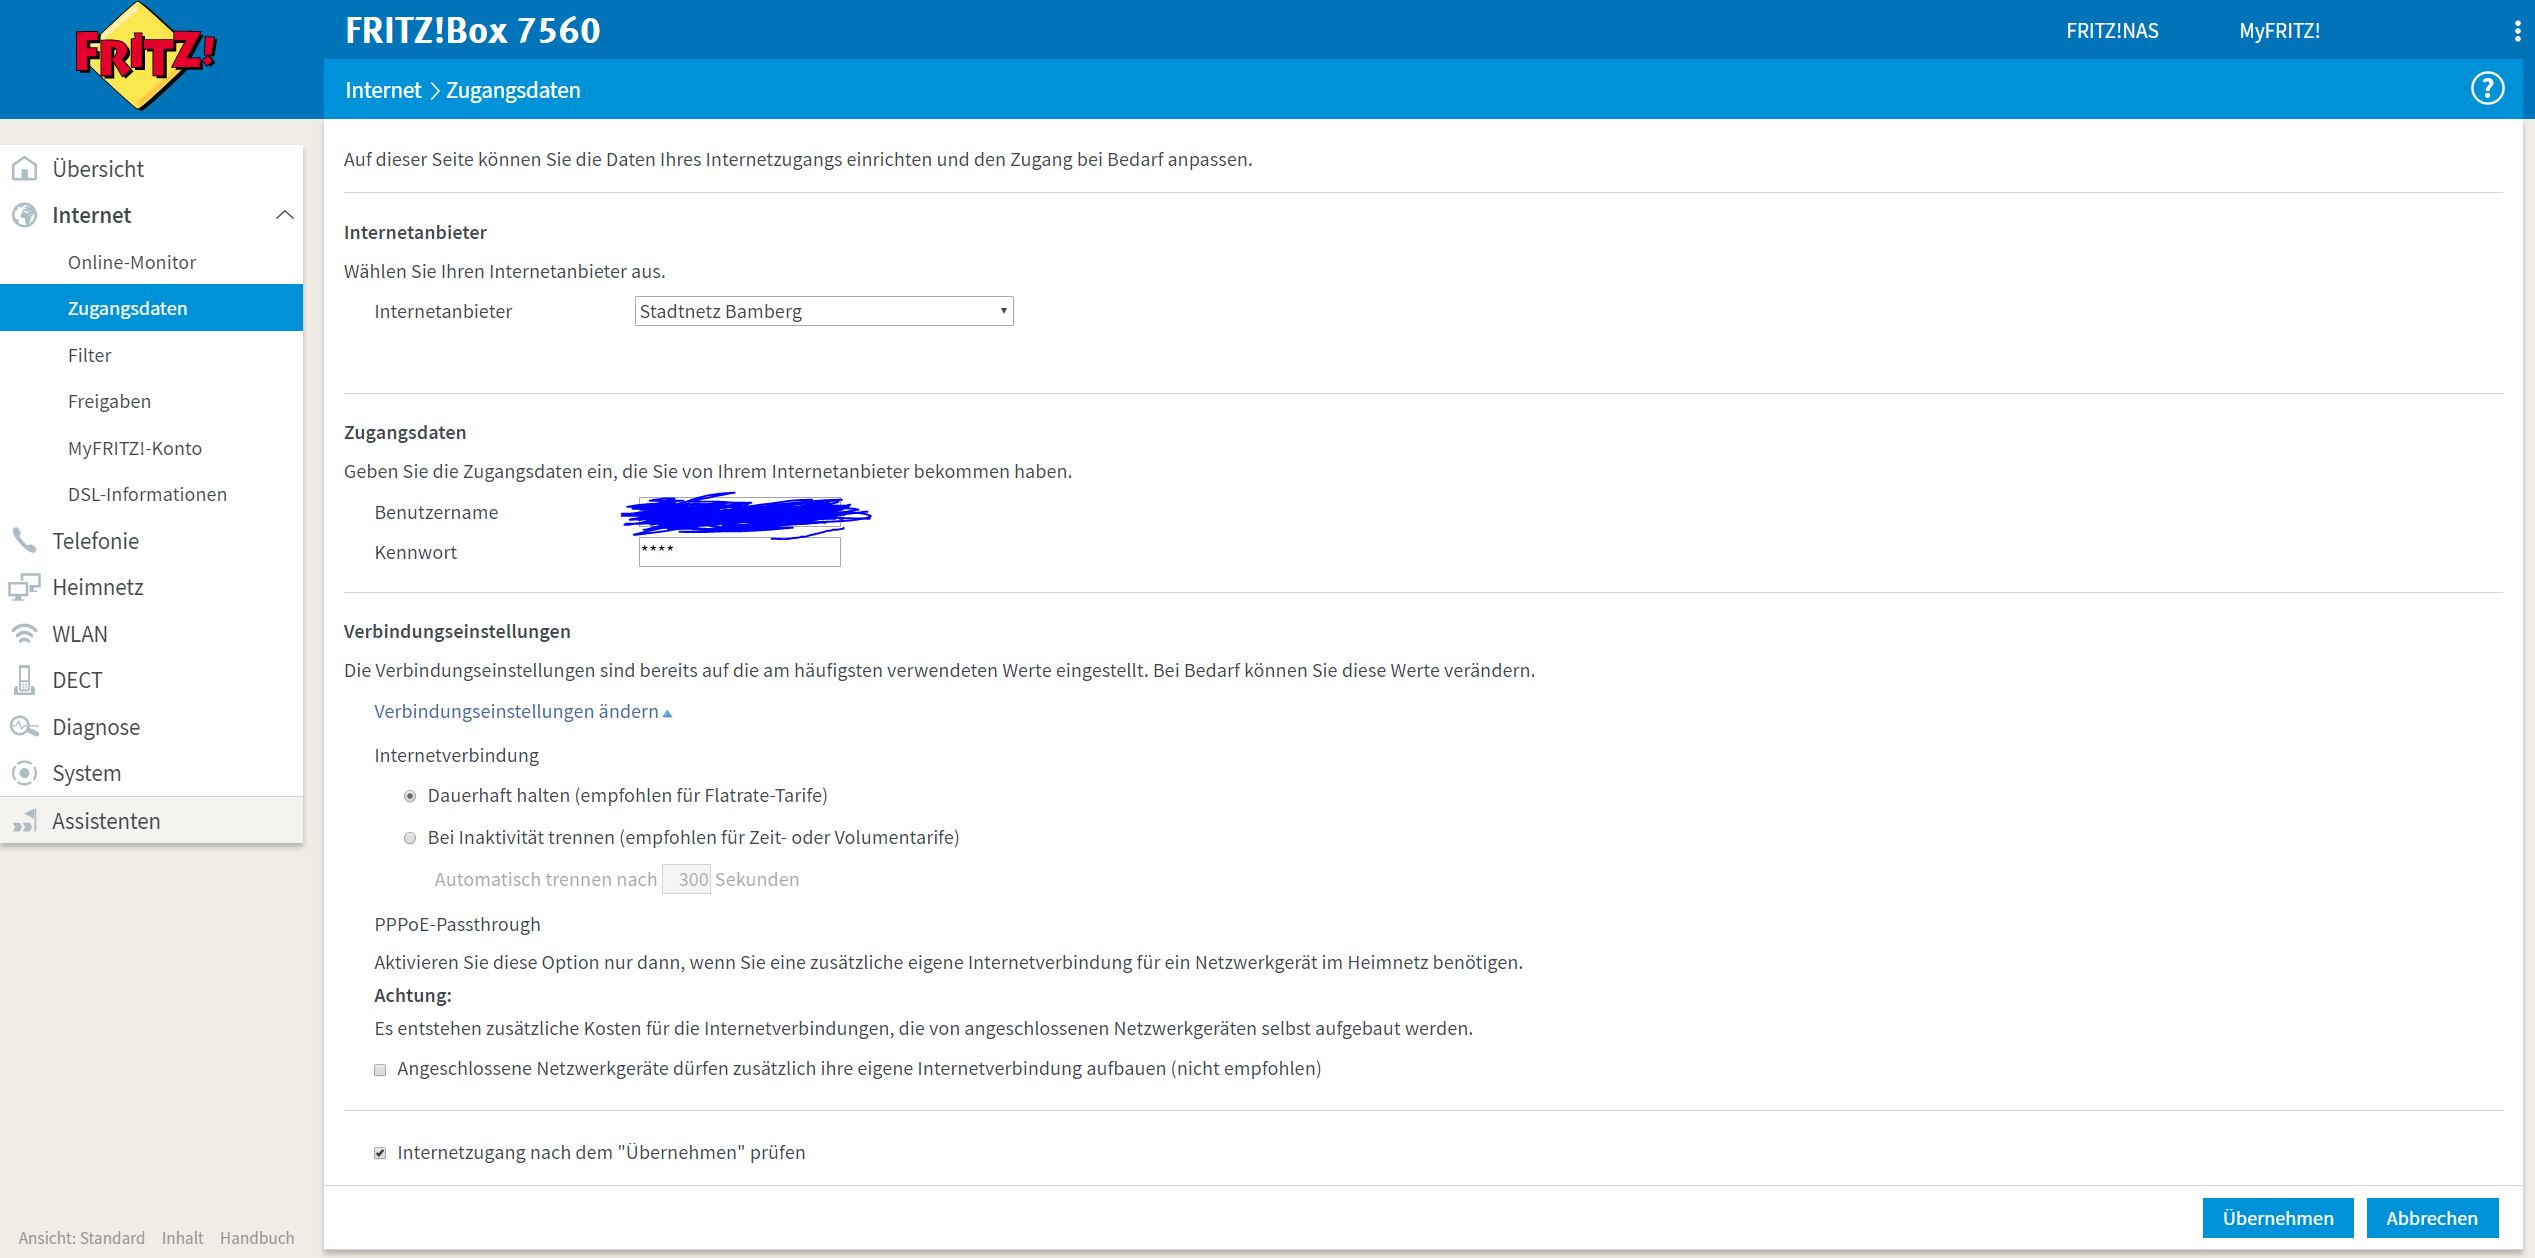Open Online-Monitor in the sidebar
This screenshot has height=1258, width=2535.
(132, 262)
